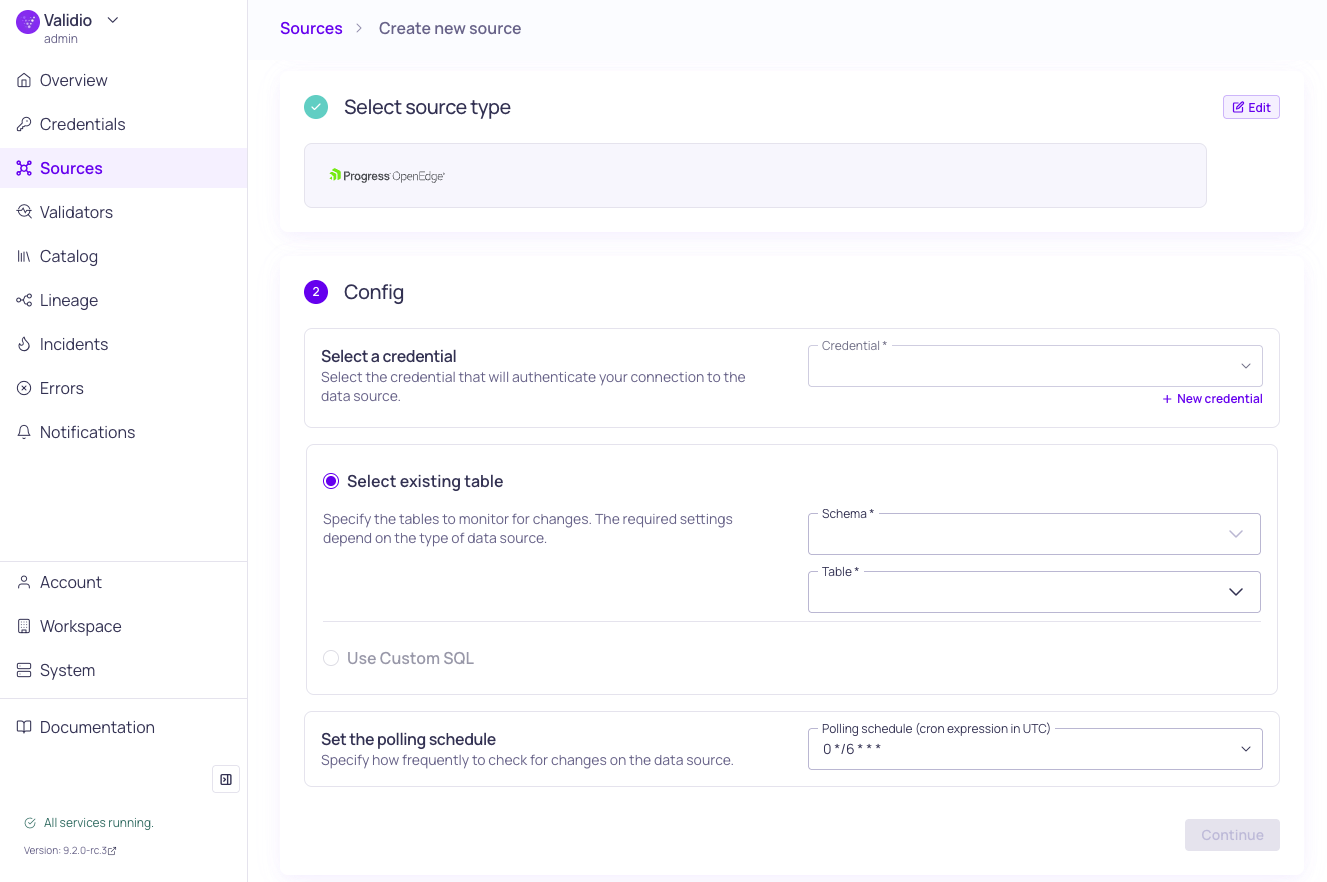Click the Overview home icon
The image size is (1327, 882).
pyautogui.click(x=24, y=80)
